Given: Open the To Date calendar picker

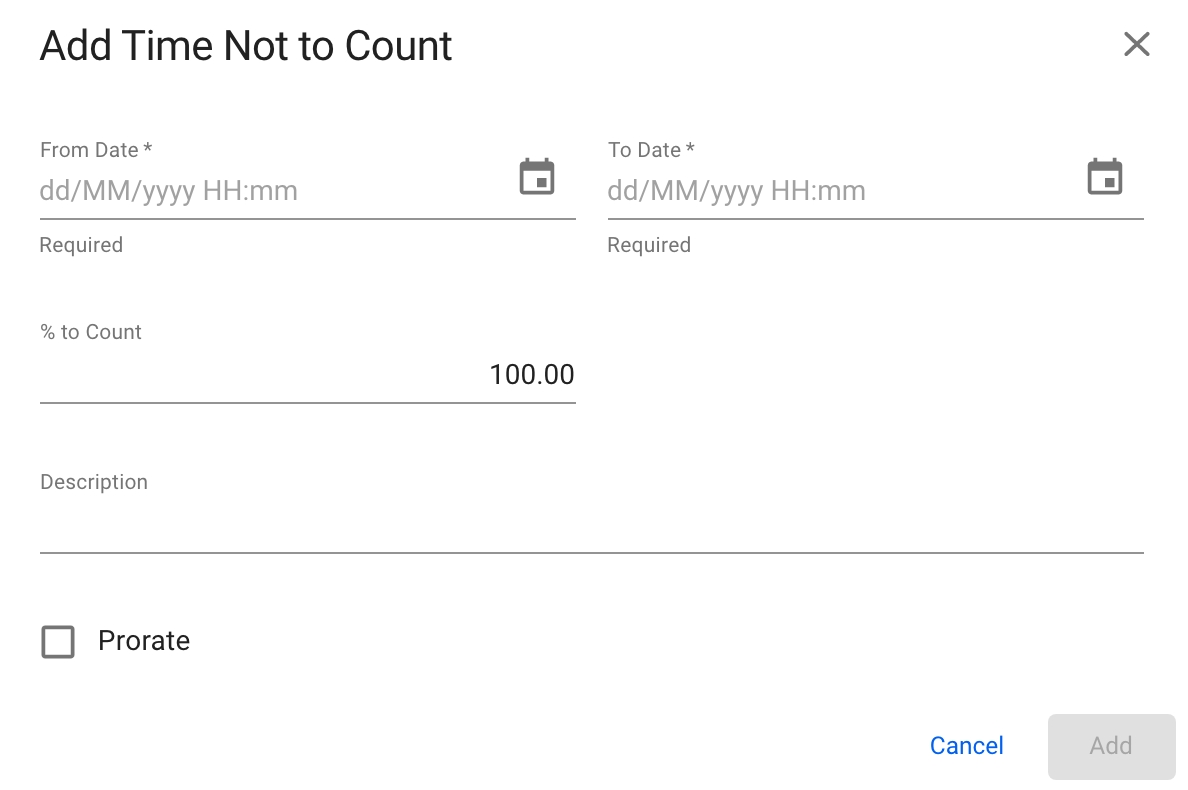Looking at the screenshot, I should point(1105,177).
